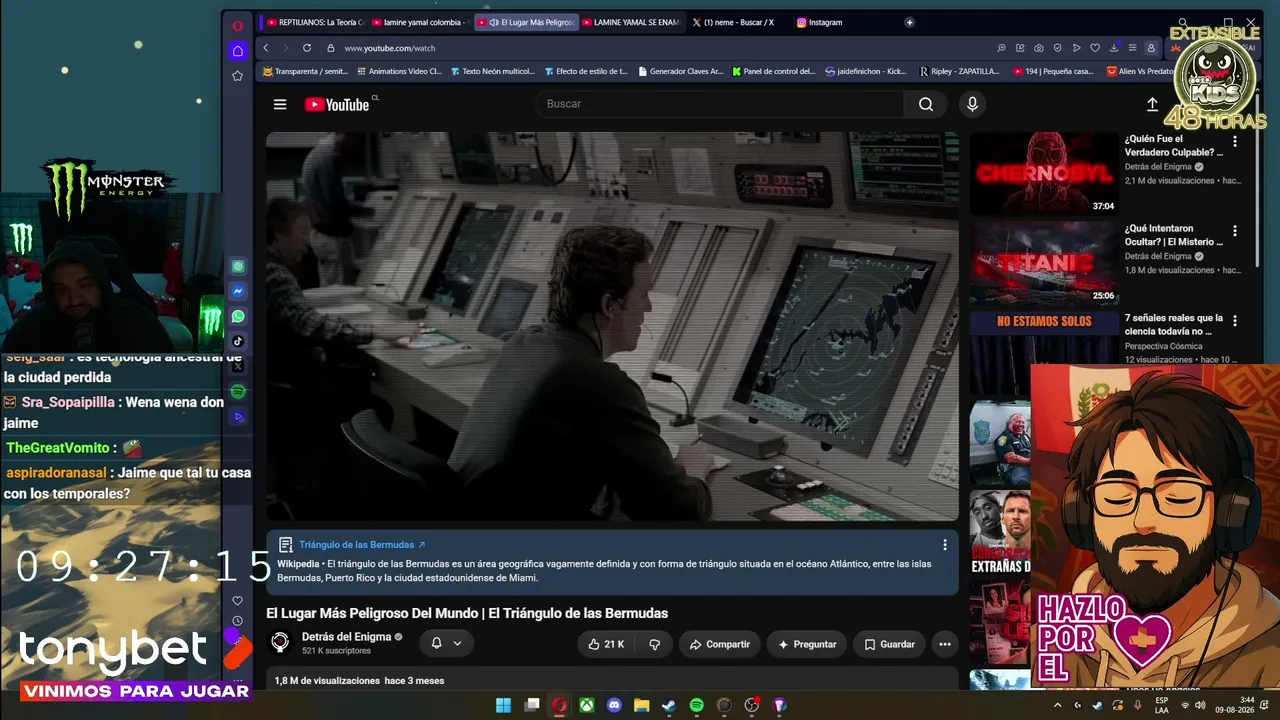
Task: Click the Compartir share button
Action: (720, 644)
